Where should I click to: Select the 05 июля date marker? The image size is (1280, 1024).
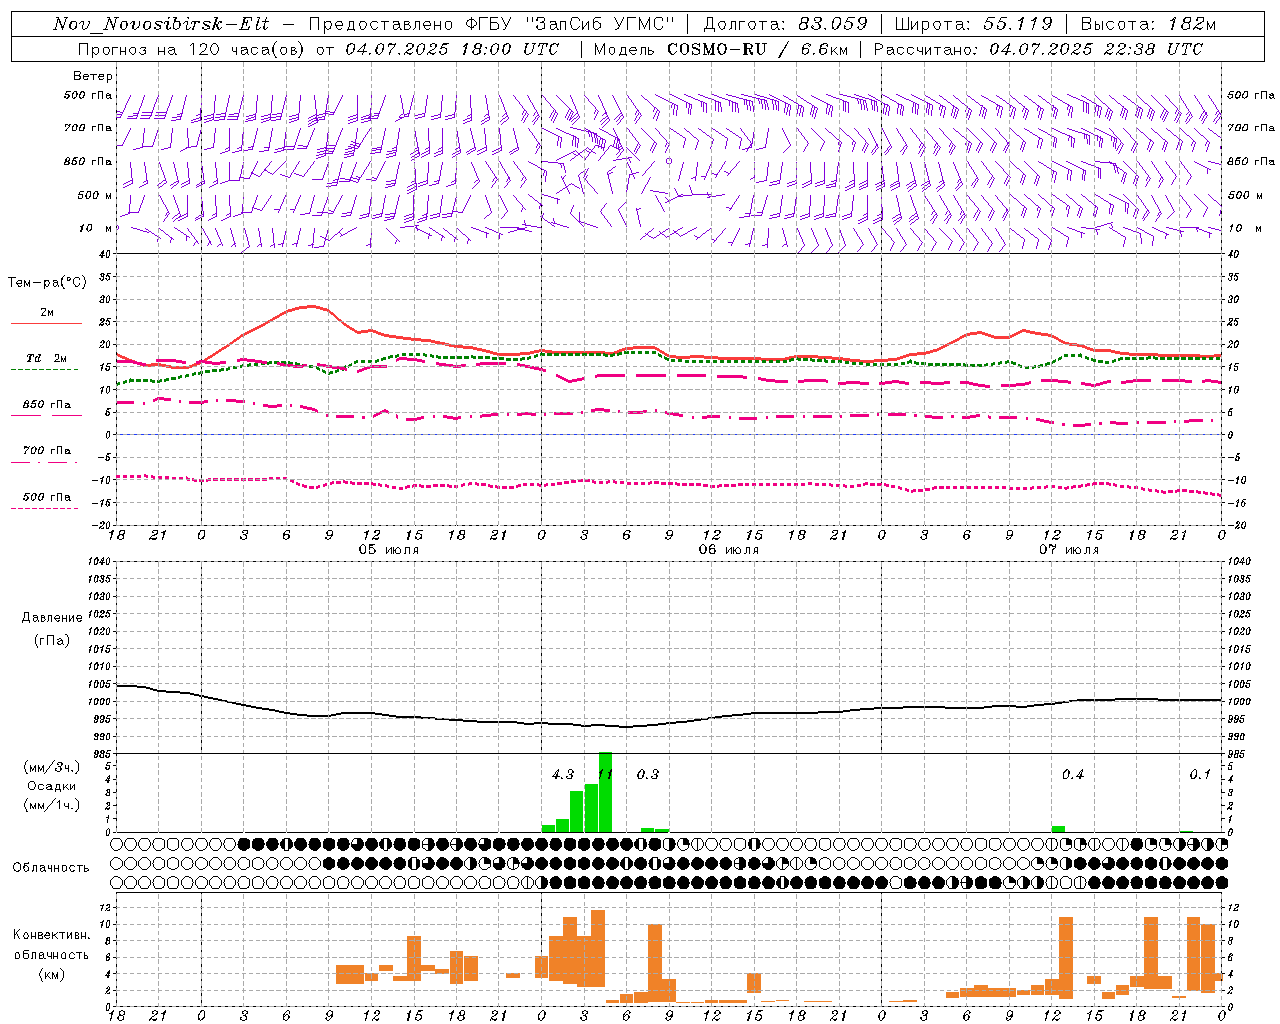[389, 550]
